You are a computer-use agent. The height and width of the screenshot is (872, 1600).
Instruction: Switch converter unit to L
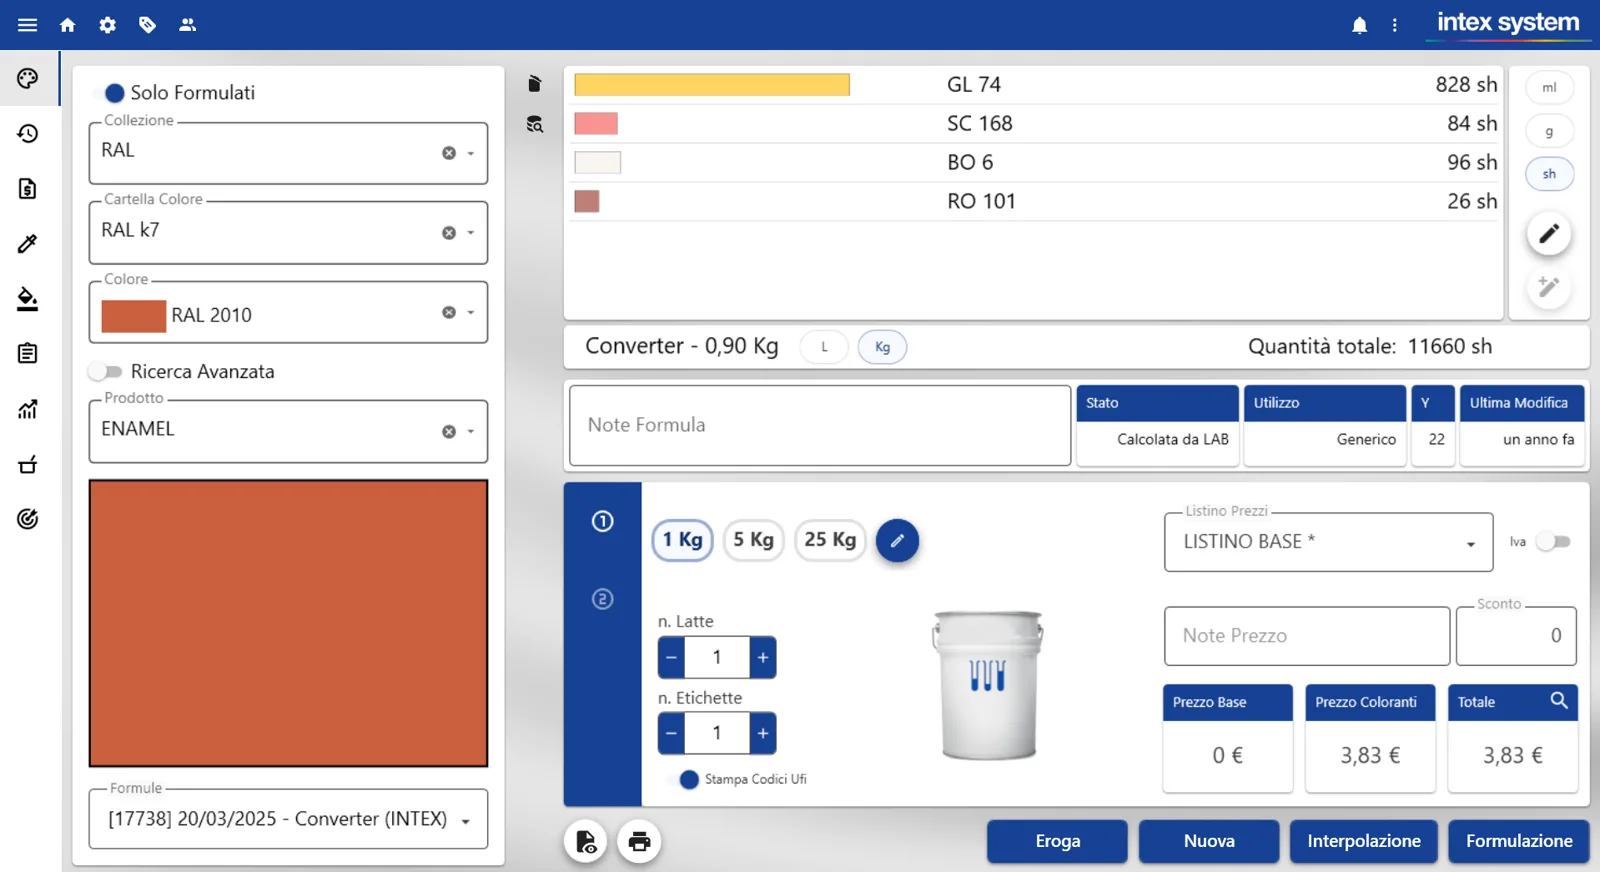point(824,347)
